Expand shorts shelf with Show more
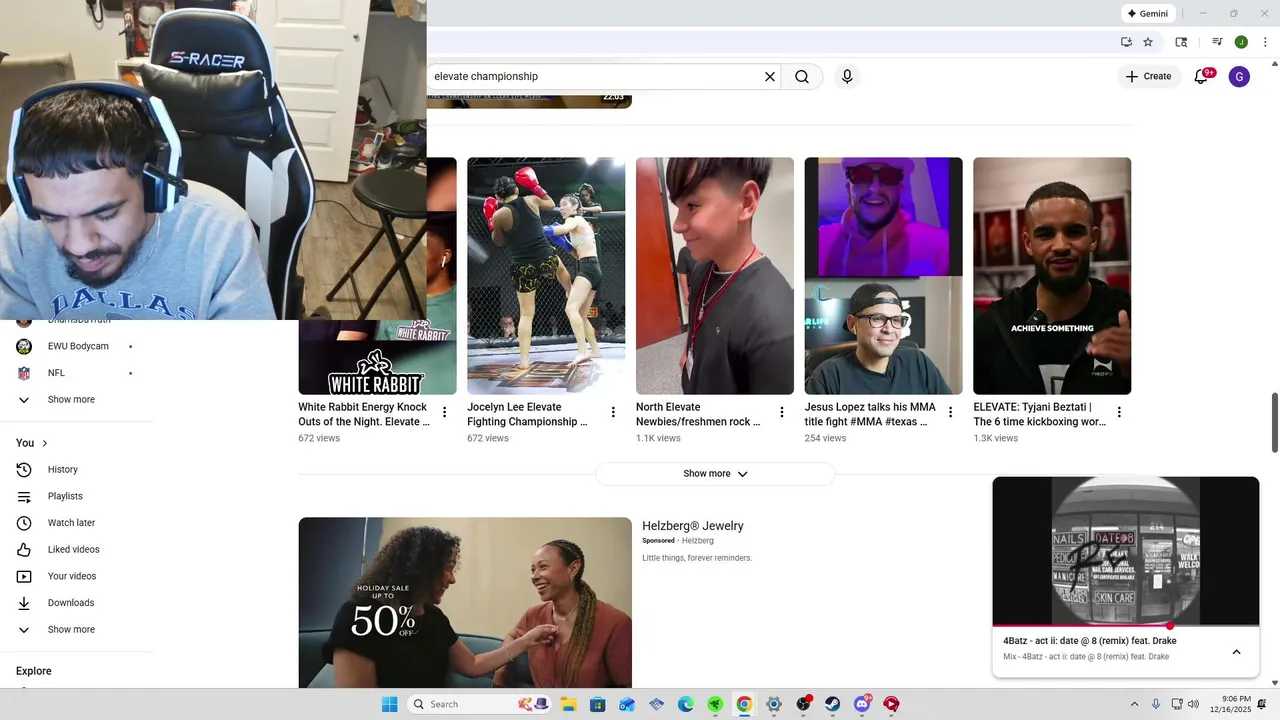This screenshot has height=720, width=1280. (x=715, y=474)
